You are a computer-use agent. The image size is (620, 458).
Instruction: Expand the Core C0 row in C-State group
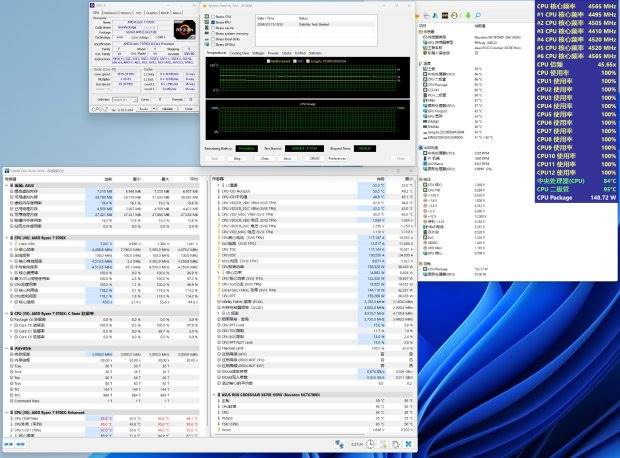(x=11, y=325)
